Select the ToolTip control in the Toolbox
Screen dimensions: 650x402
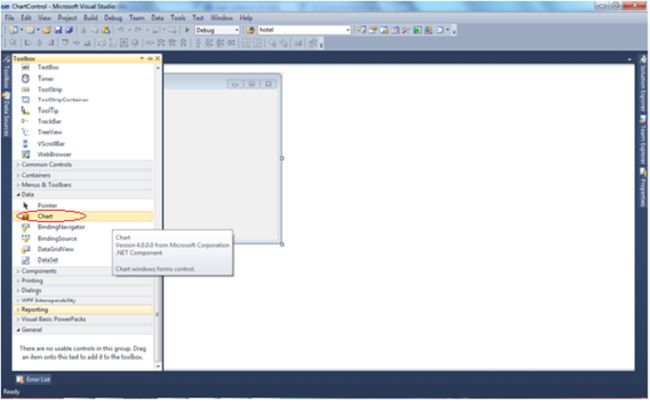(x=83, y=111)
